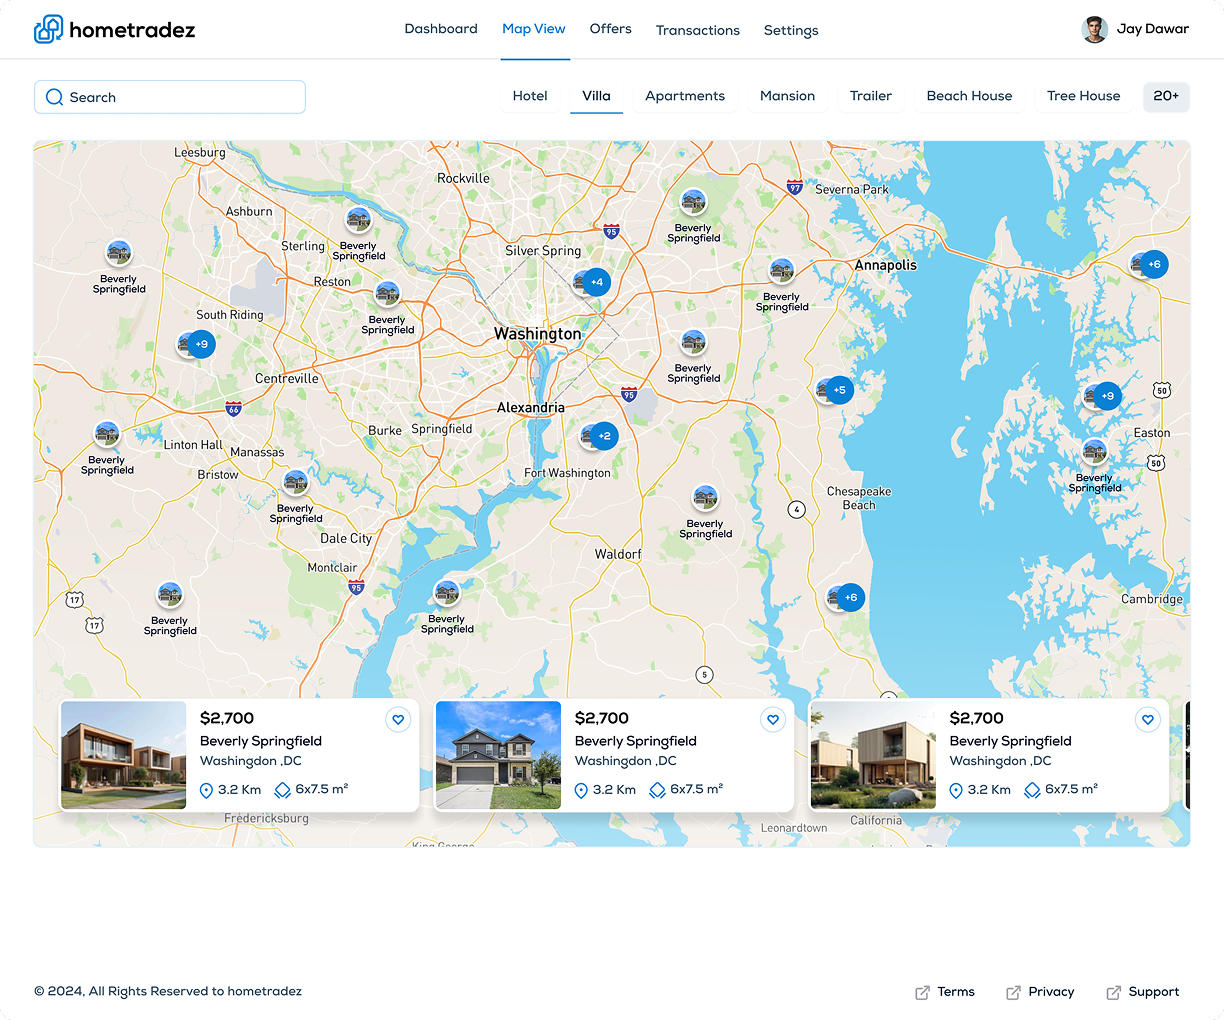
Task: Open Jay Dawar profile avatar
Action: click(1095, 29)
